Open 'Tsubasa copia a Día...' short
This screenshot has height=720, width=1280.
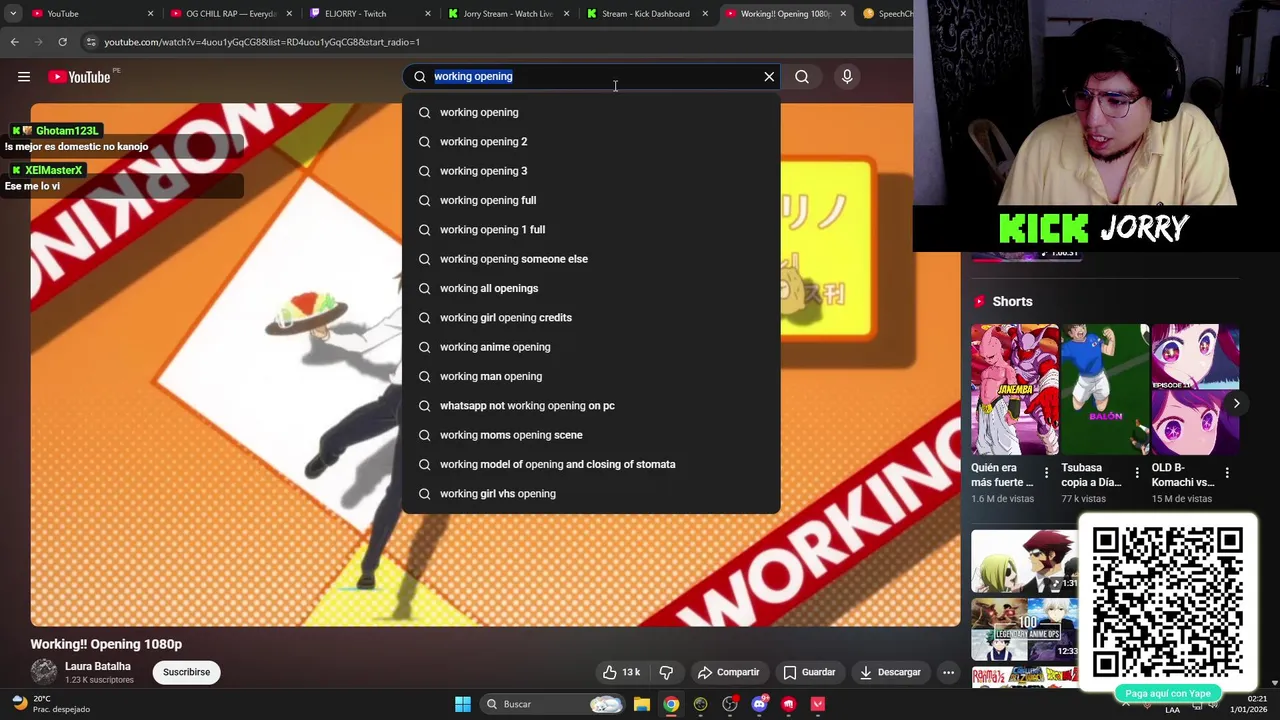(1105, 390)
